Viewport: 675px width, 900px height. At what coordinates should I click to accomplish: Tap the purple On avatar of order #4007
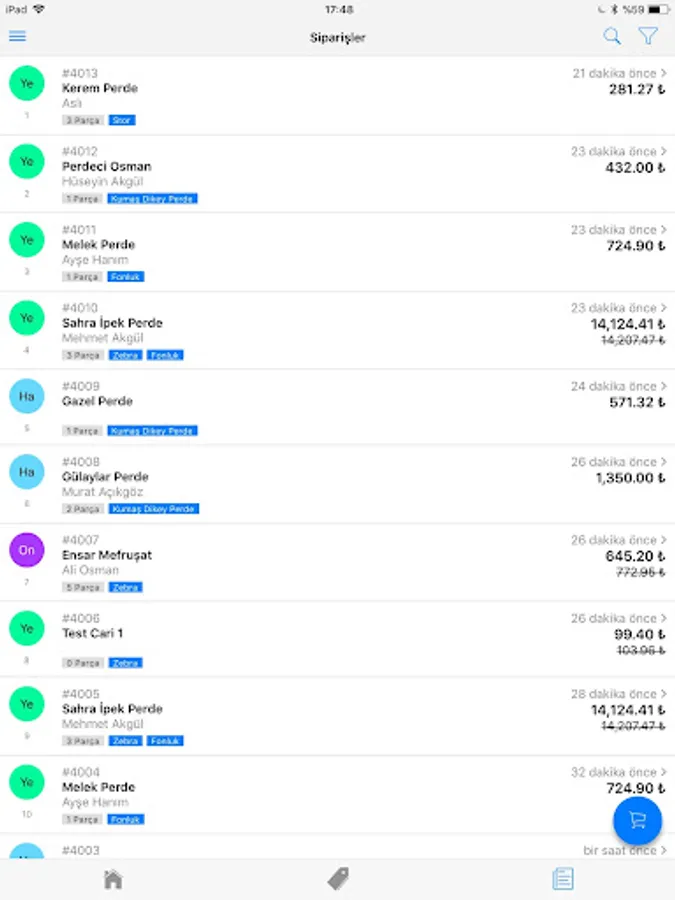tap(26, 550)
